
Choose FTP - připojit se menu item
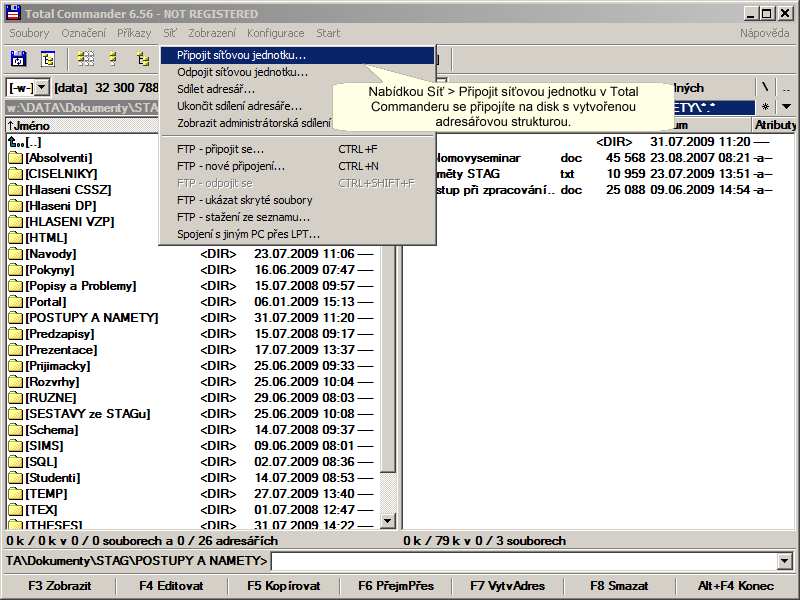click(x=297, y=149)
